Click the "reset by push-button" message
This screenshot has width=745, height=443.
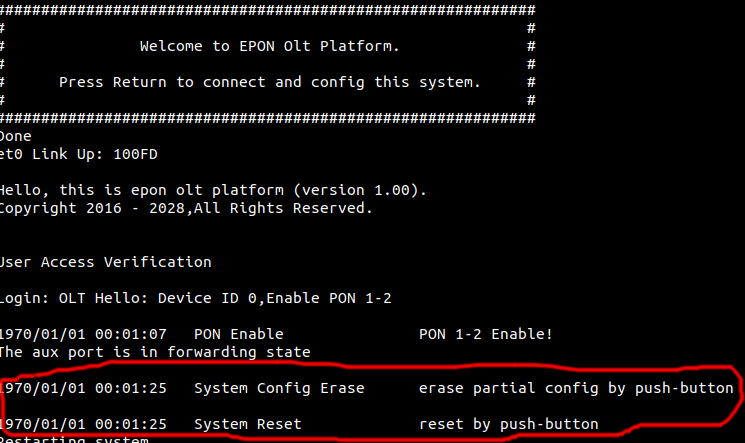(x=508, y=424)
